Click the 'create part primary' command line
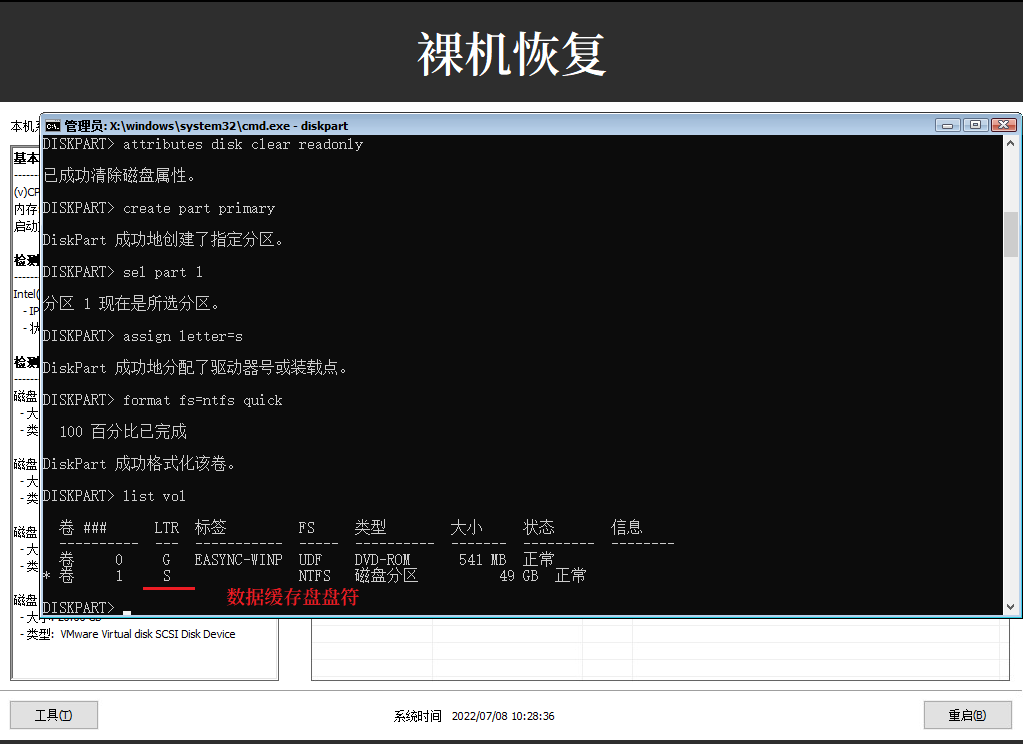1023x744 pixels. (198, 208)
